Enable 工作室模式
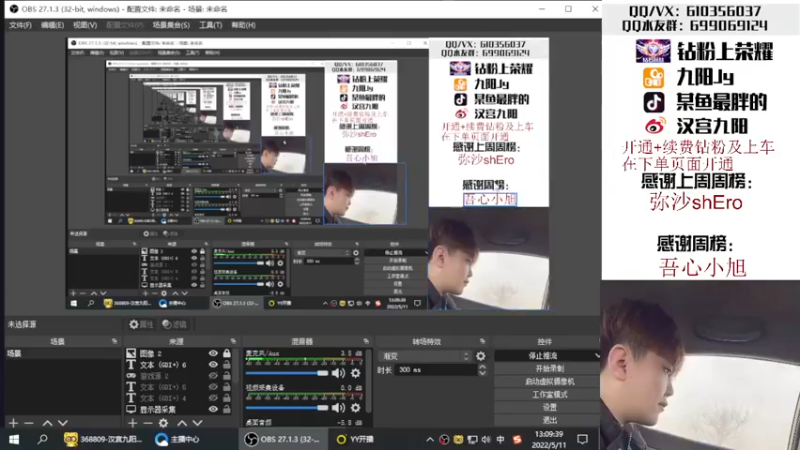 click(x=549, y=394)
